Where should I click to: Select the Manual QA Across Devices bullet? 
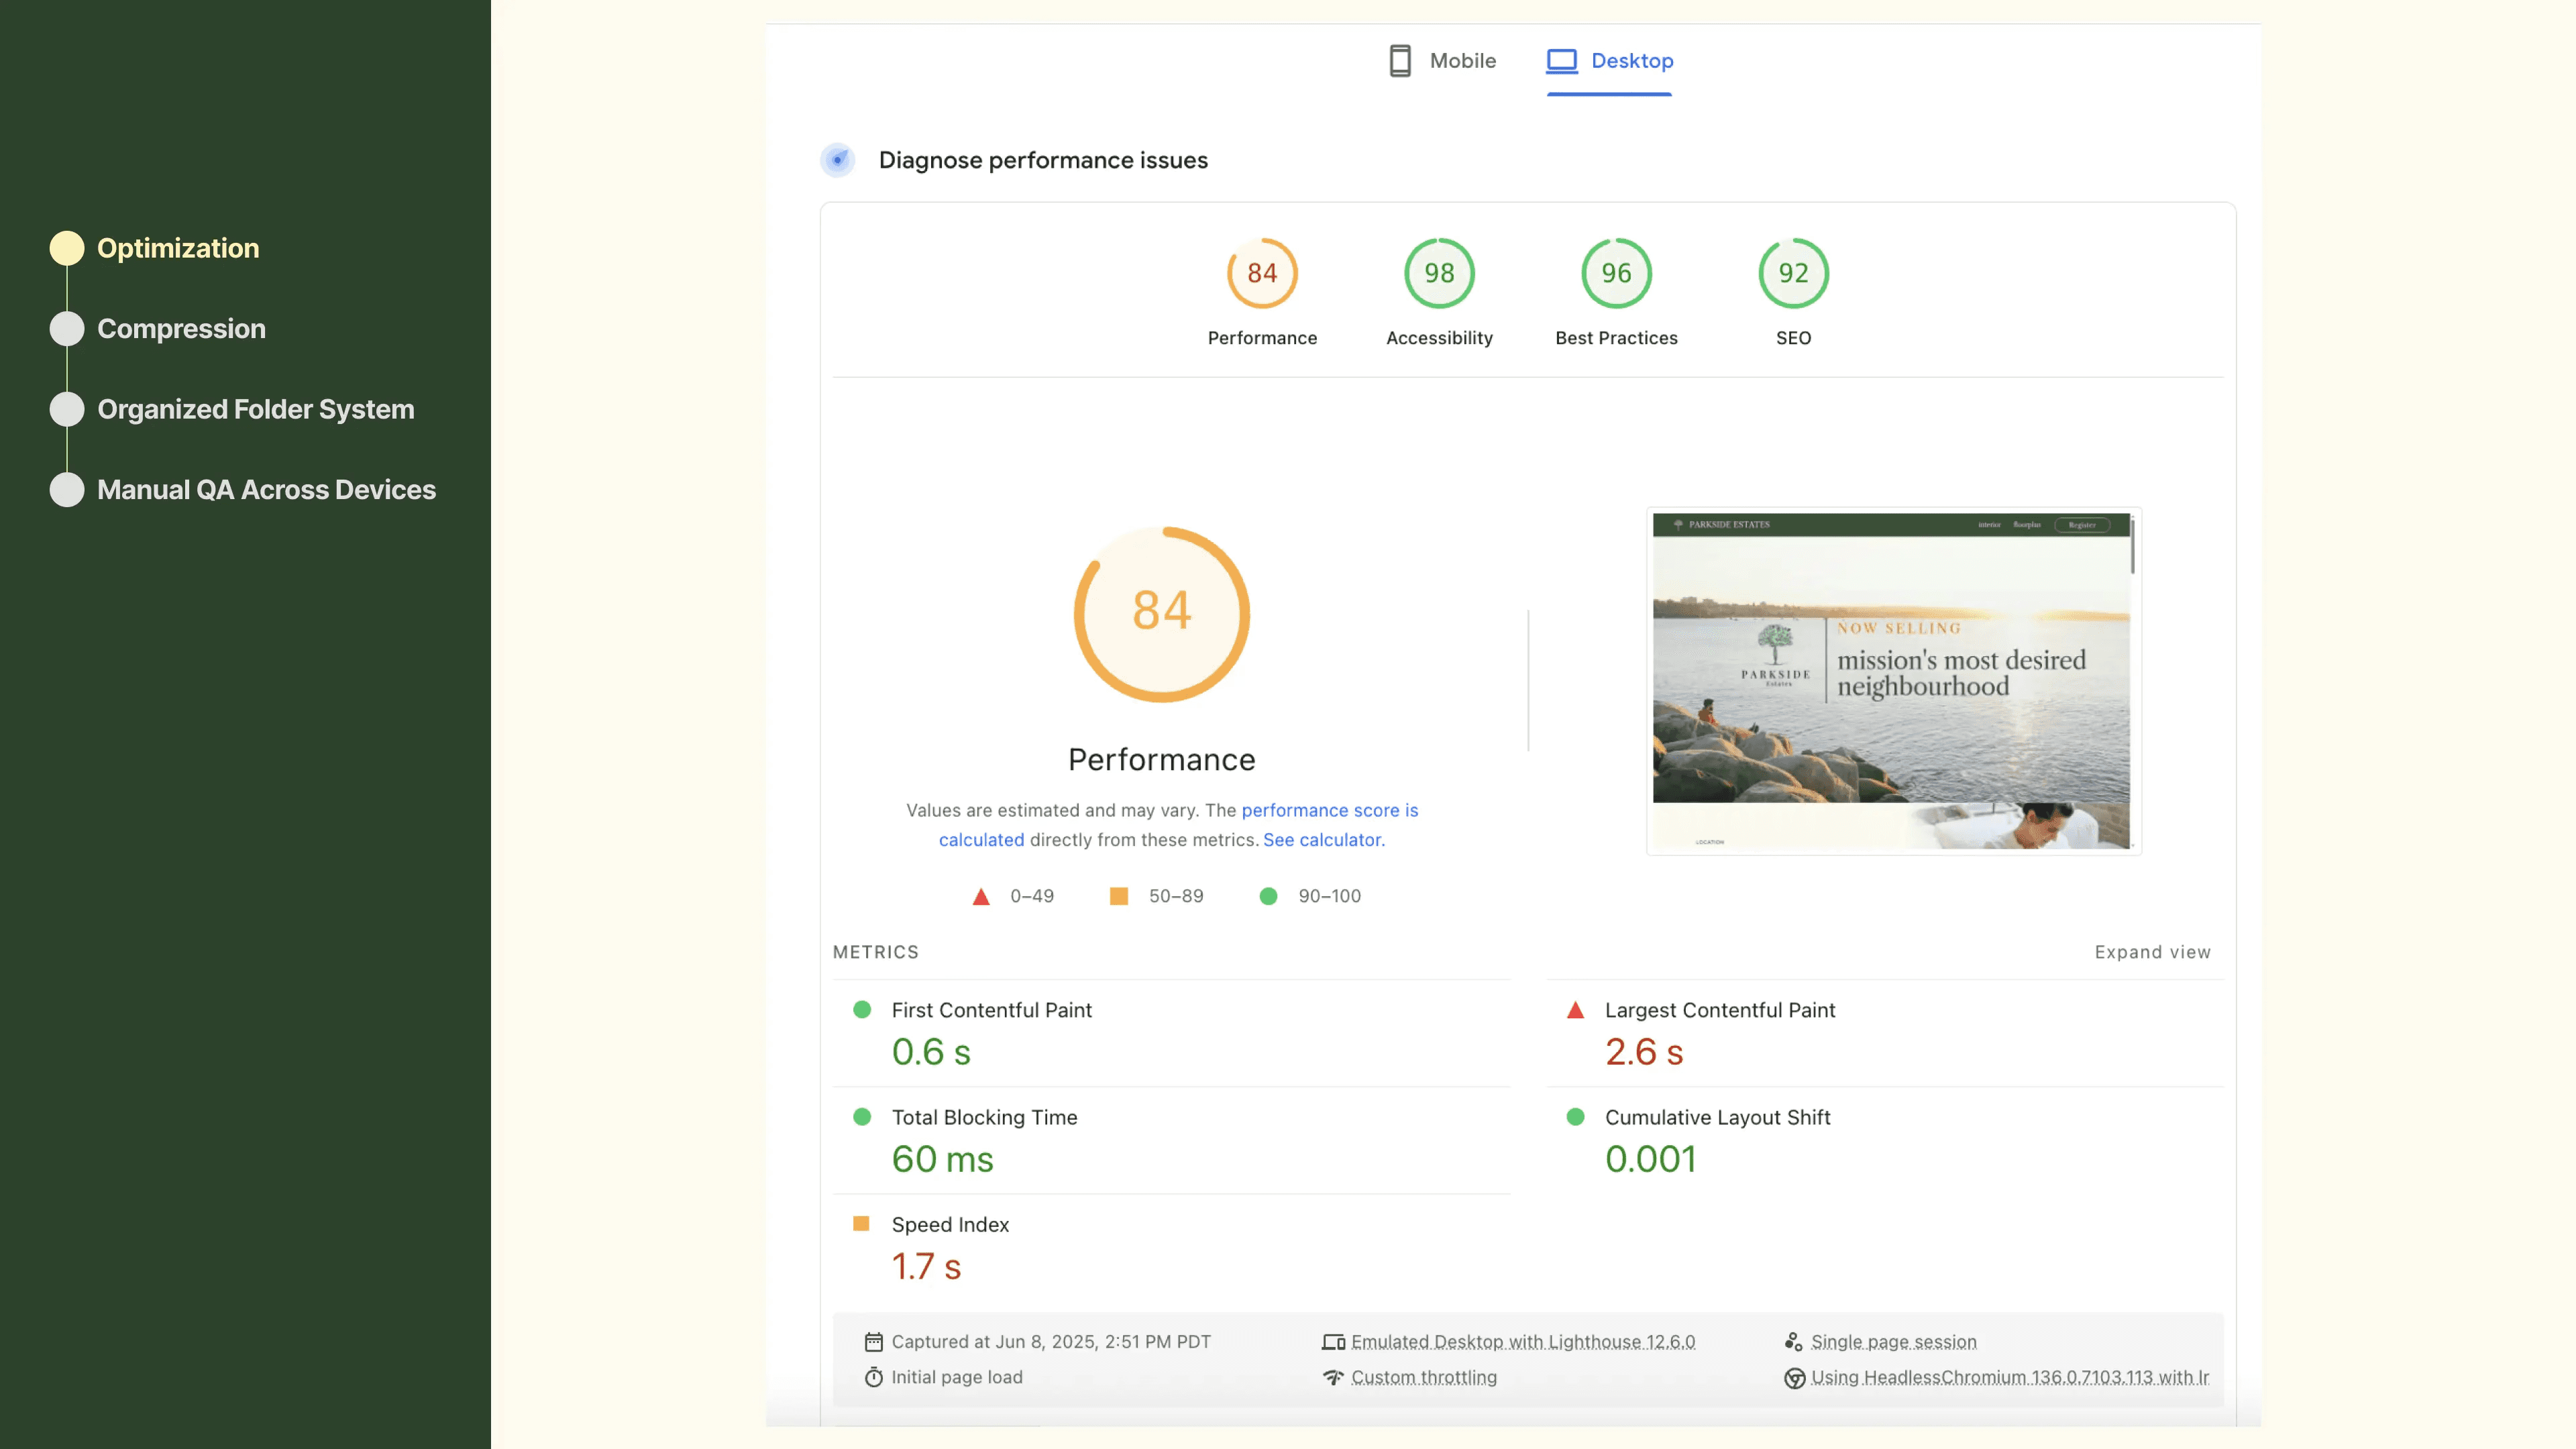[x=67, y=490]
